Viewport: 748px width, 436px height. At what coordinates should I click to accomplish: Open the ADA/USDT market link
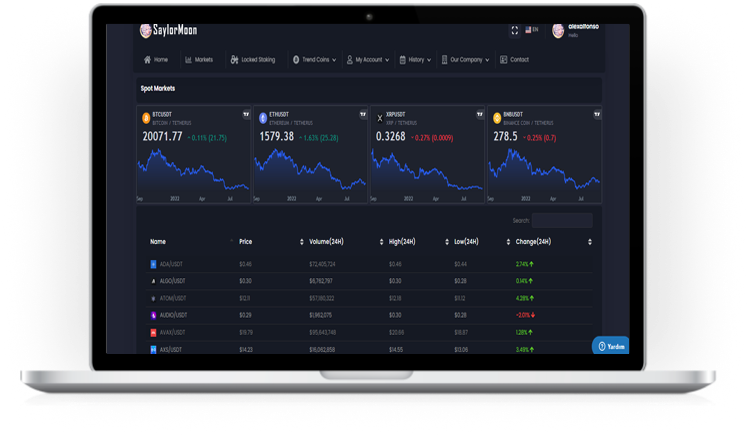pos(173,264)
